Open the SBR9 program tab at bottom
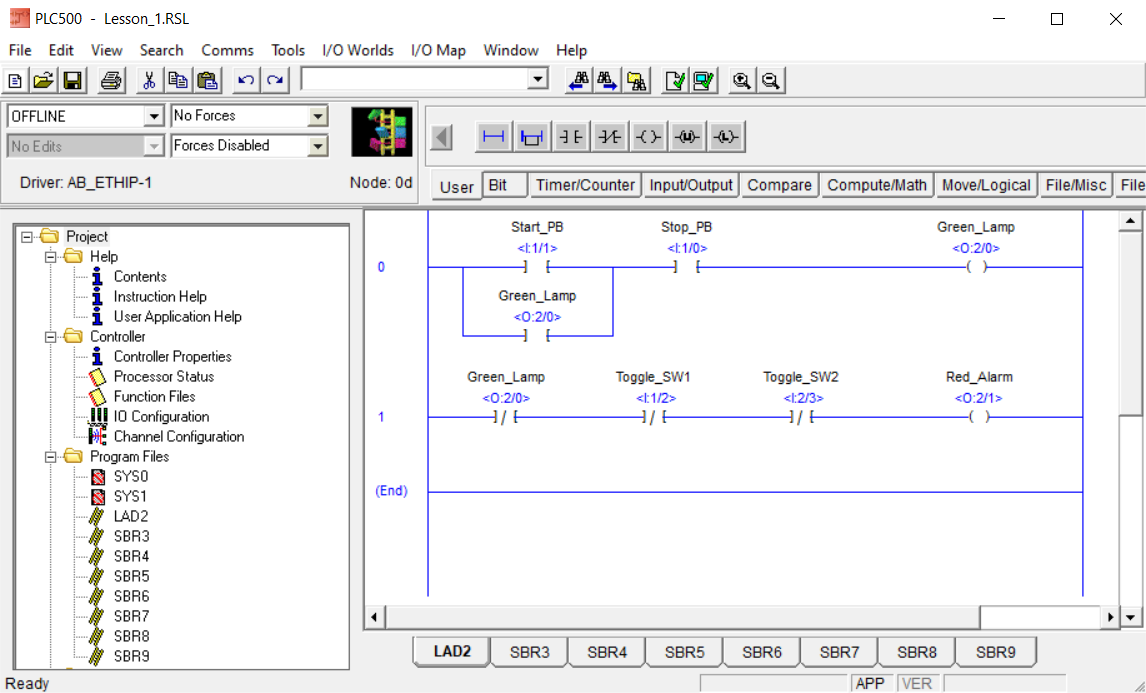The height and width of the screenshot is (693, 1146). coord(995,652)
